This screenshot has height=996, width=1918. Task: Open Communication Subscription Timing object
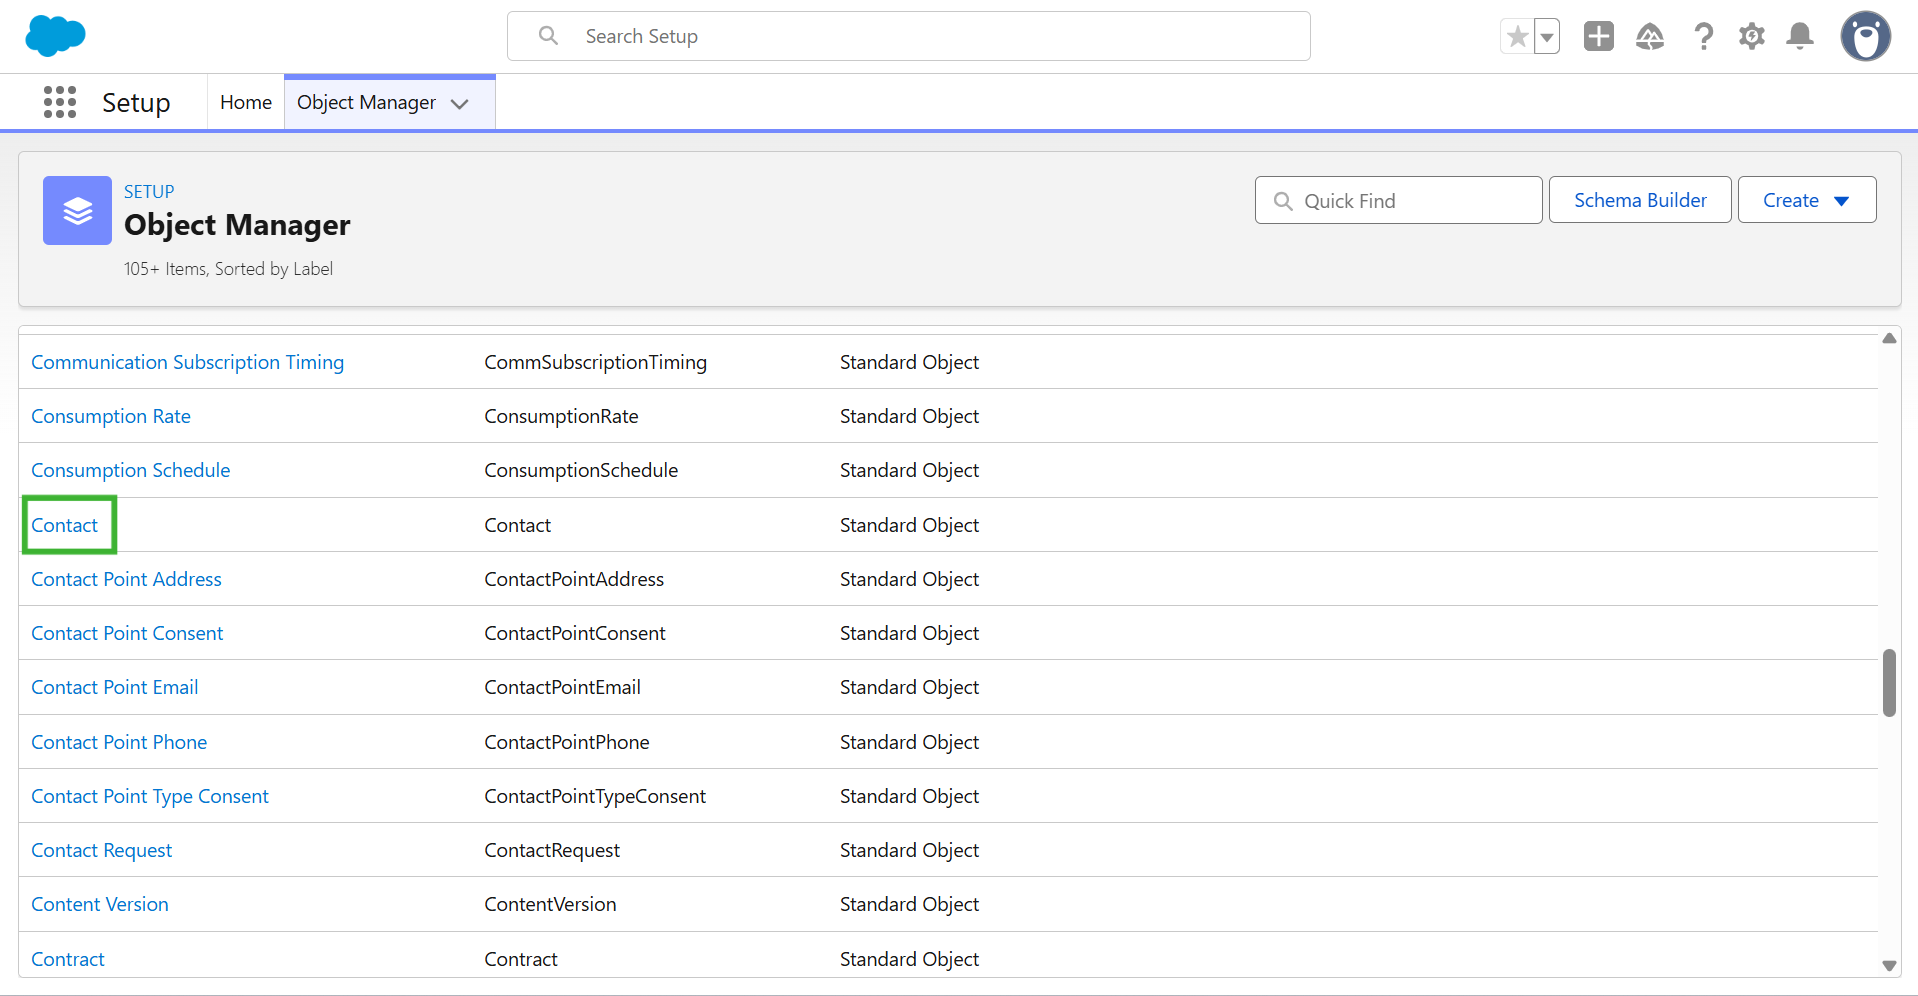(187, 362)
